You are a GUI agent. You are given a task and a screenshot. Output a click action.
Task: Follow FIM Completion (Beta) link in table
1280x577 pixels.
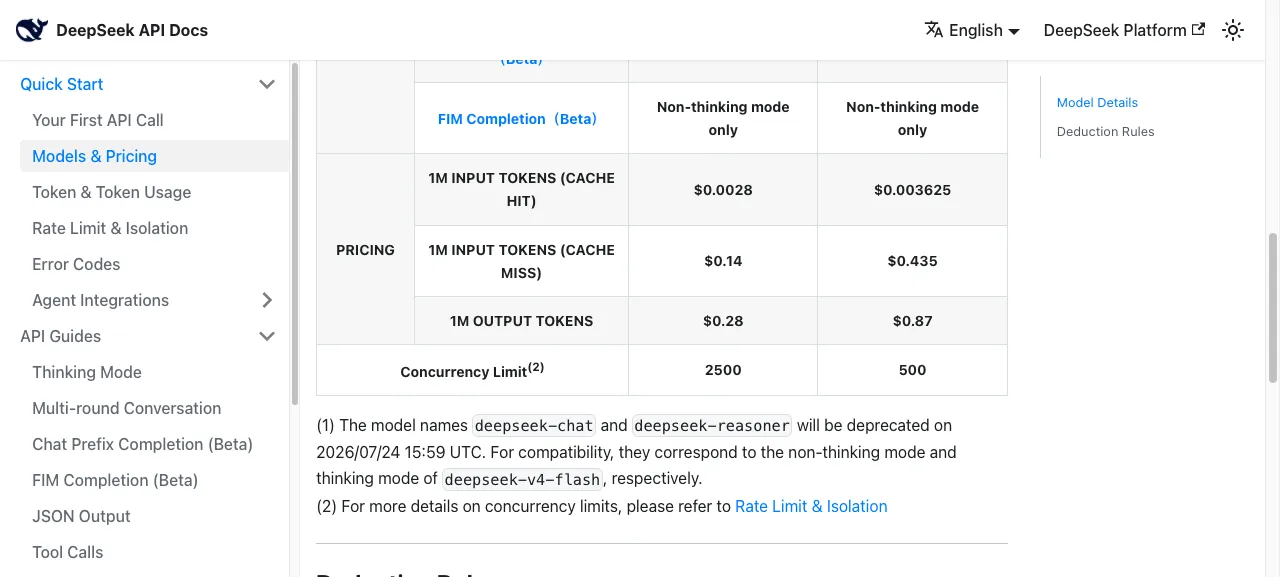pos(517,118)
